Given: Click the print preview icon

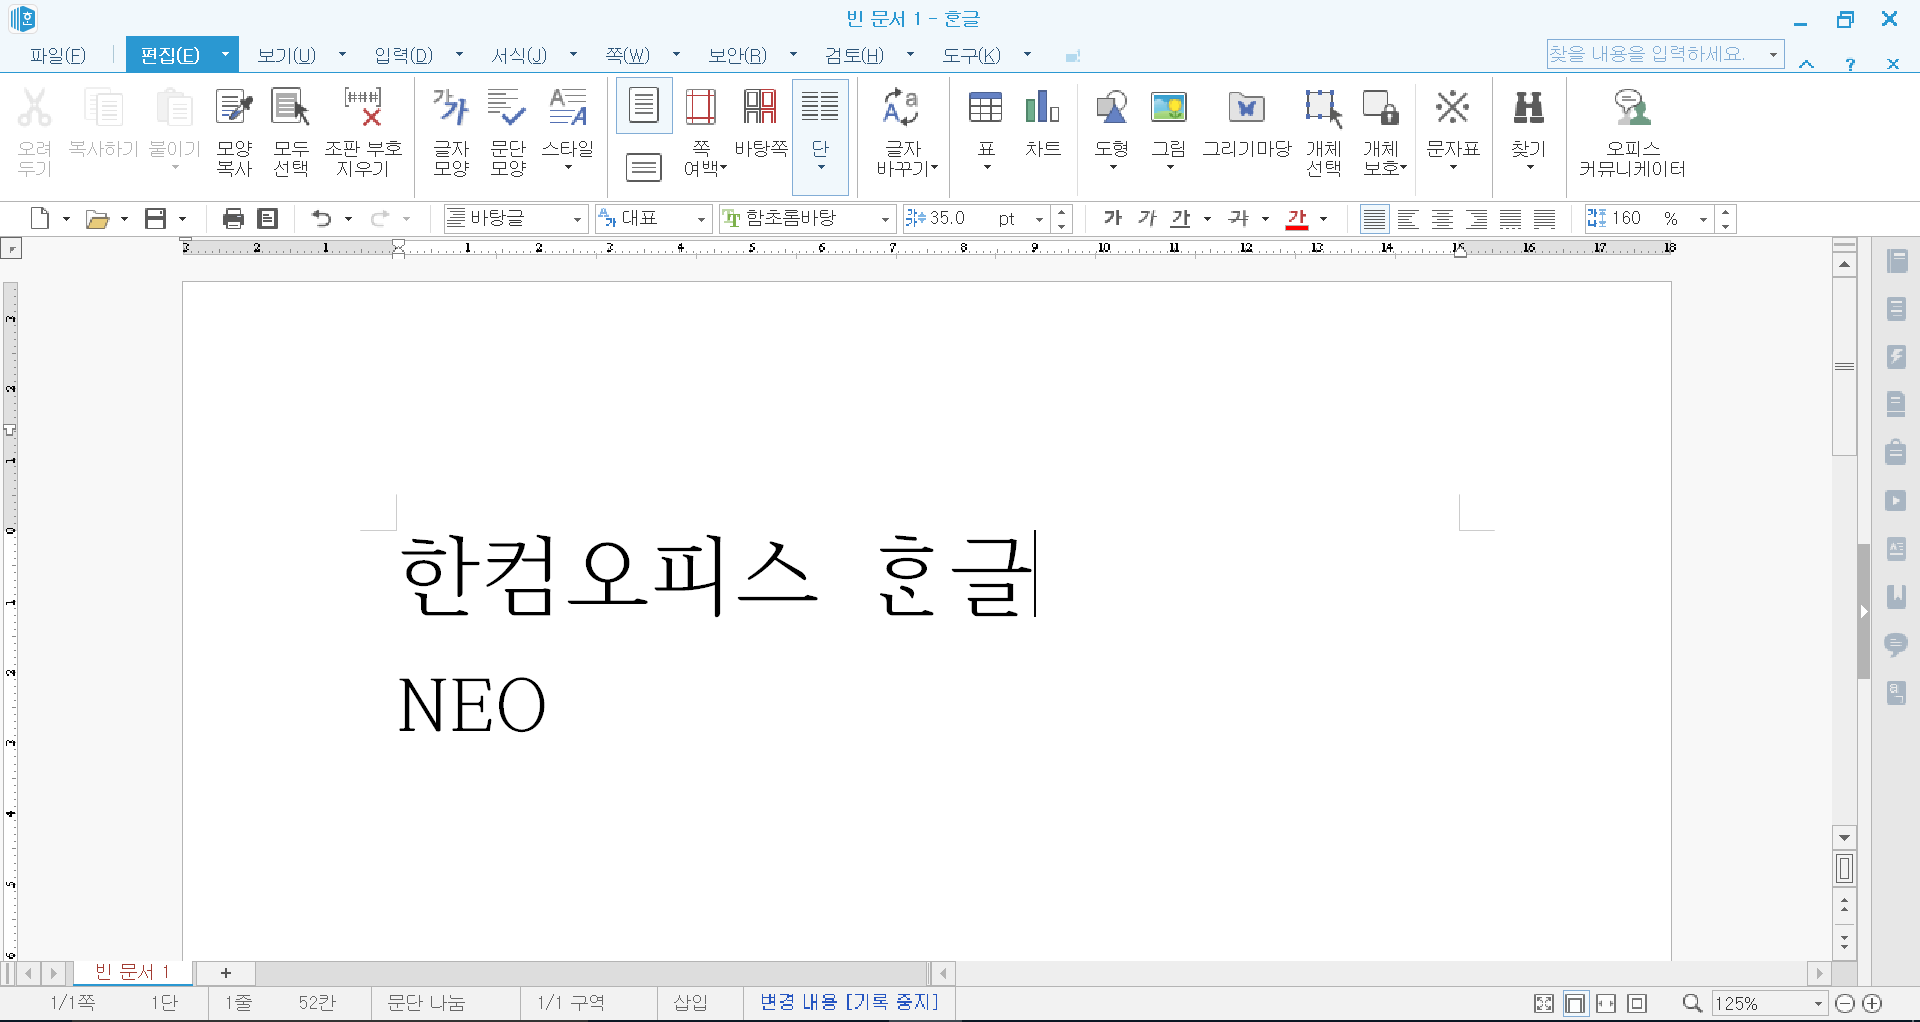Looking at the screenshot, I should pyautogui.click(x=268, y=219).
